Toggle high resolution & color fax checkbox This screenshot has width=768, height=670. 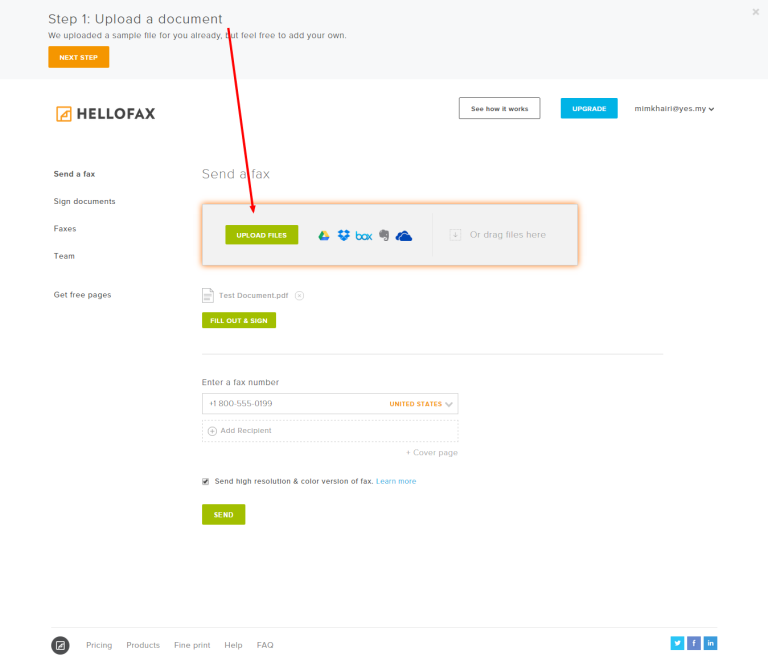coord(206,481)
